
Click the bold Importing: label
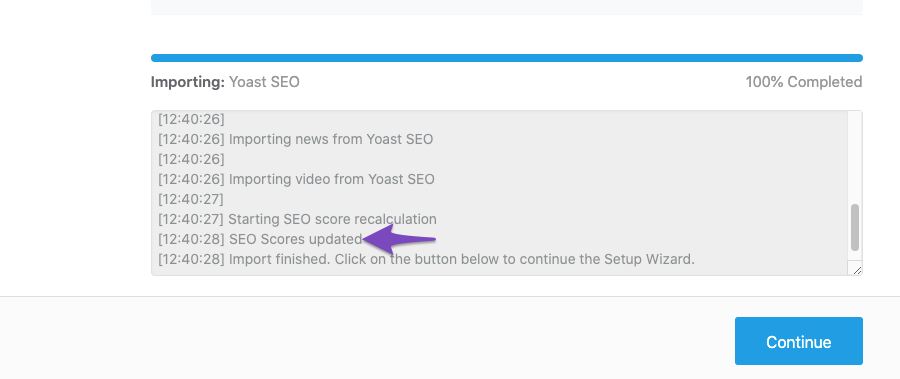point(188,82)
